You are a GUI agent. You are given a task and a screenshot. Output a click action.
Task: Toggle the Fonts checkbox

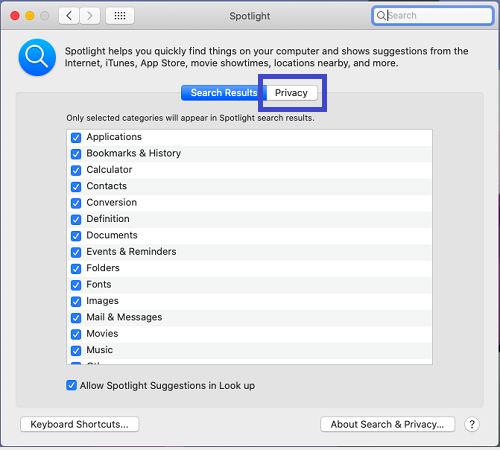click(x=76, y=285)
